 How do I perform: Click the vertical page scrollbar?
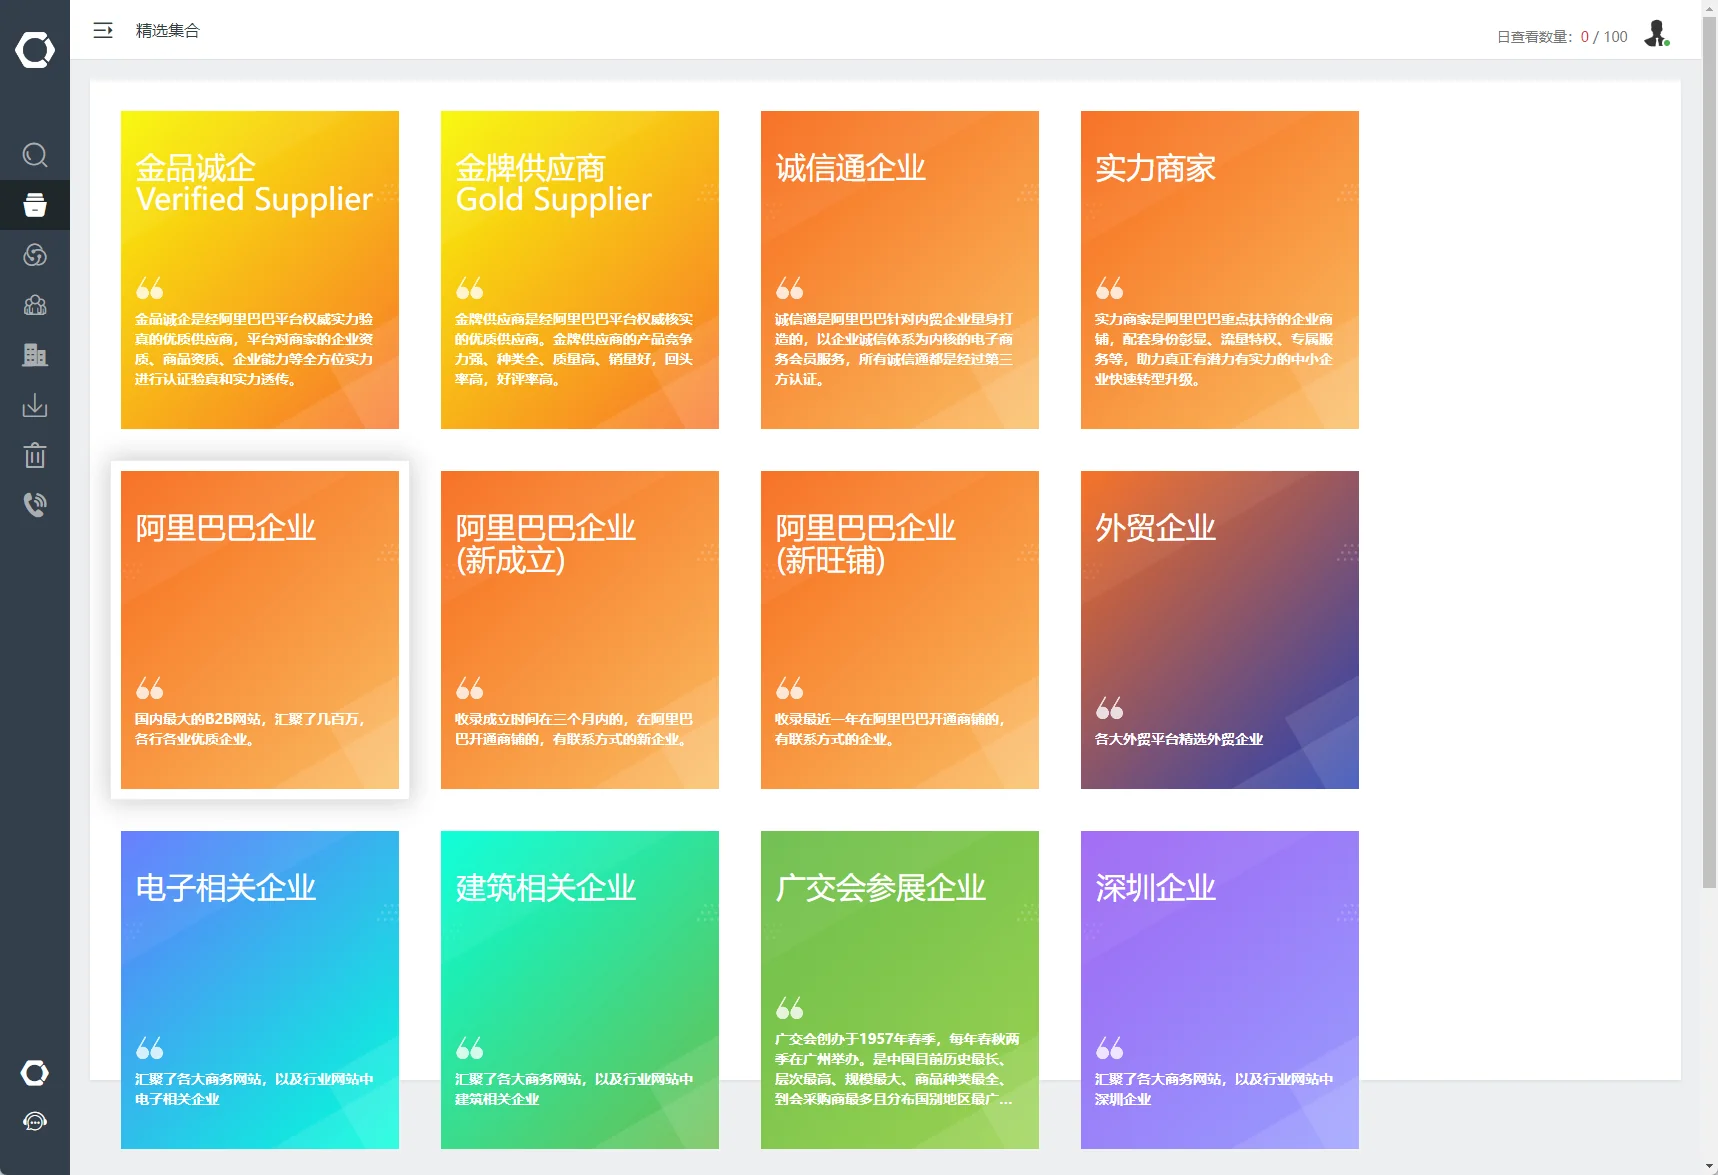click(1709, 450)
